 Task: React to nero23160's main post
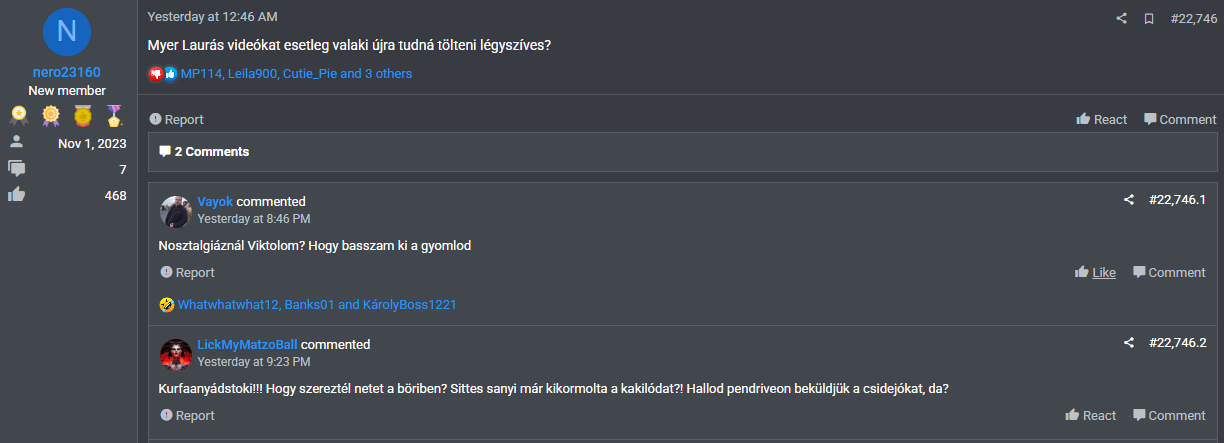[x=1101, y=120]
